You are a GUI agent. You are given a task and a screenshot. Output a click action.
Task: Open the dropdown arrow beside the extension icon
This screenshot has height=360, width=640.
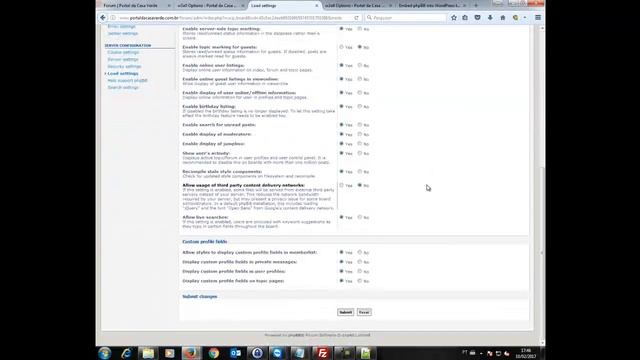[525, 18]
